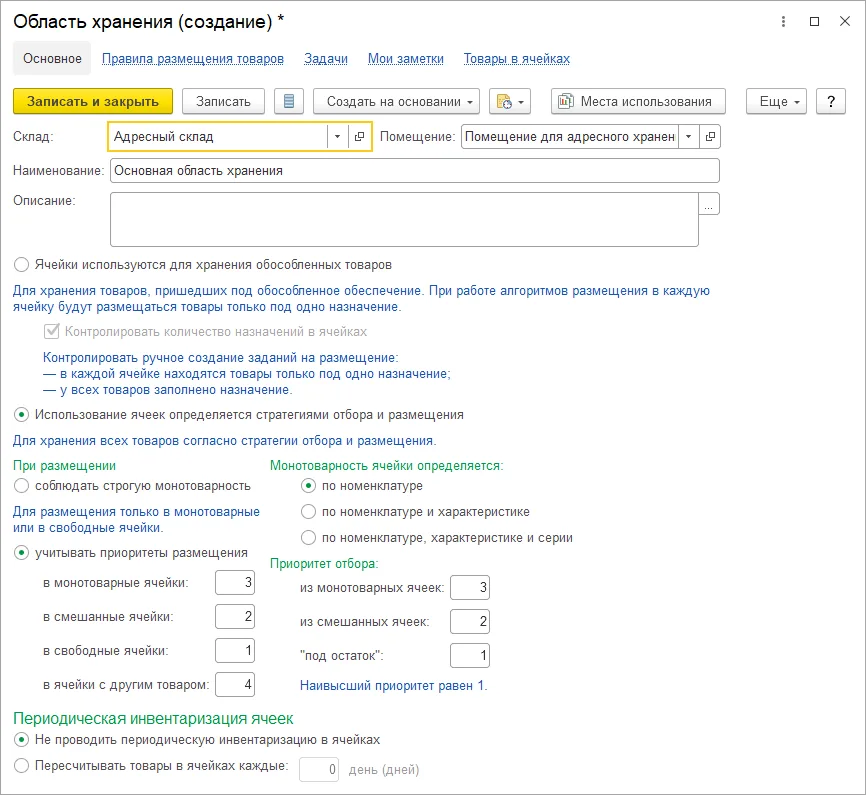Open the Места использования report icon button
This screenshot has width=866, height=795.
point(638,102)
